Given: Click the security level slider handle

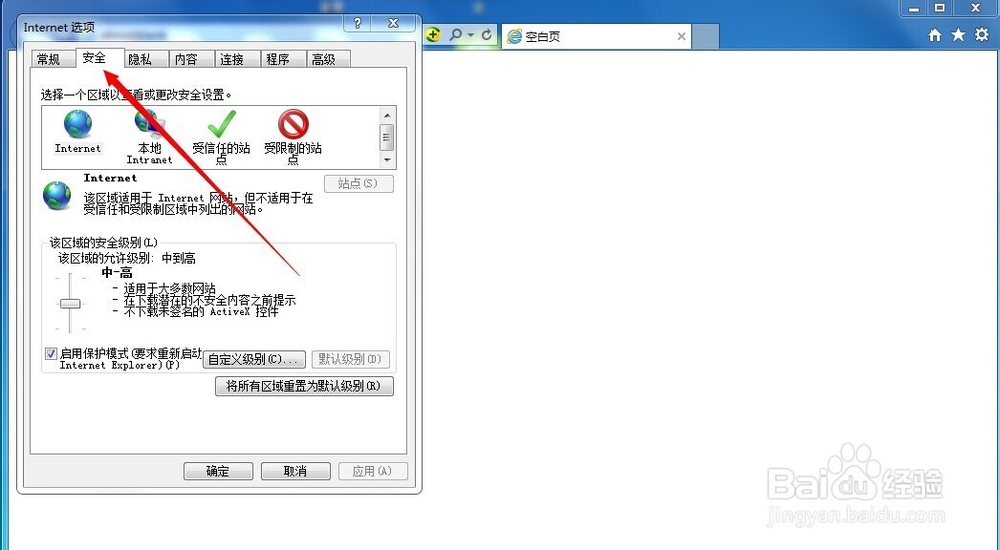Looking at the screenshot, I should pyautogui.click(x=70, y=304).
